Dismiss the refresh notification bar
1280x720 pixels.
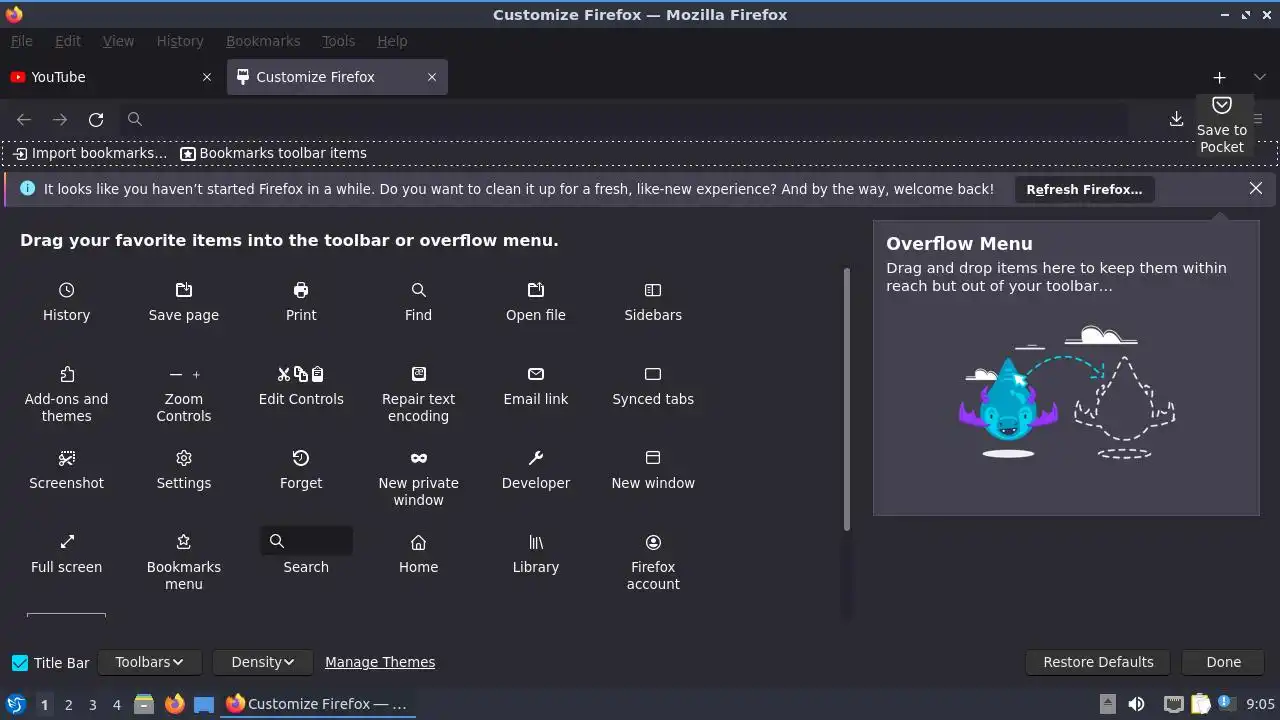pos(1256,188)
